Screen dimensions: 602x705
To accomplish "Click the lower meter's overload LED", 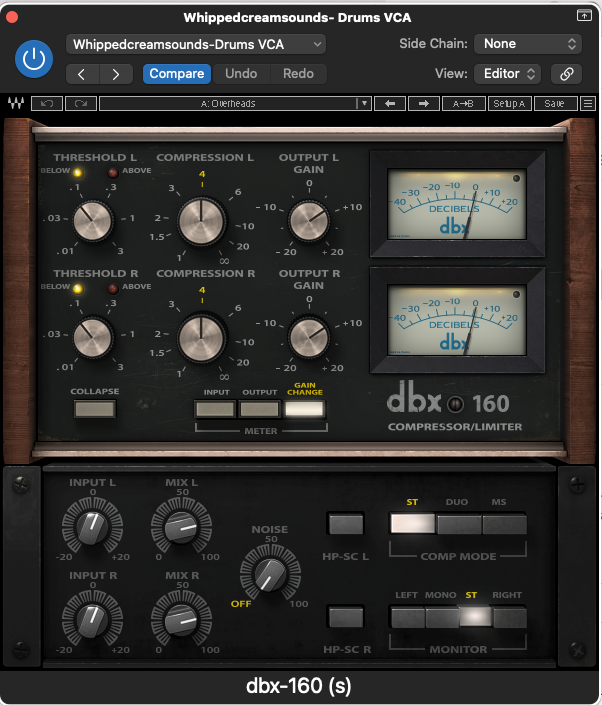I will coord(516,294).
